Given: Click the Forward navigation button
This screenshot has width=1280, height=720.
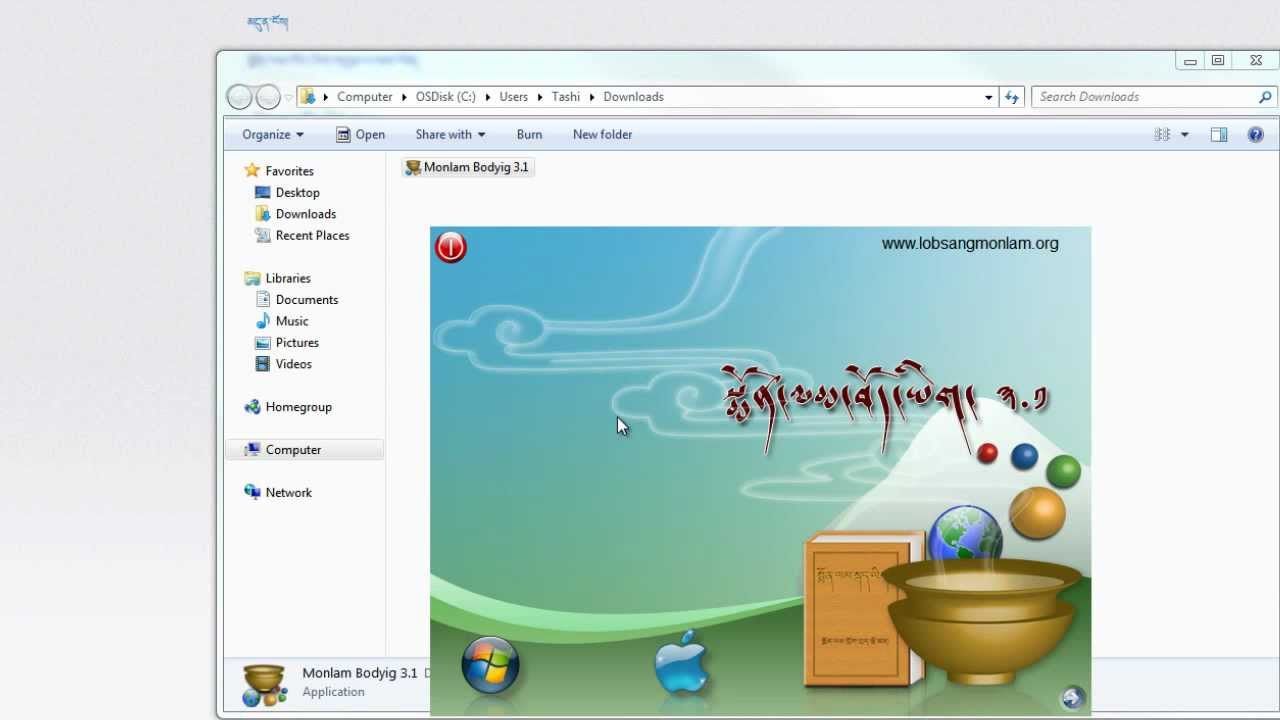Looking at the screenshot, I should [268, 97].
